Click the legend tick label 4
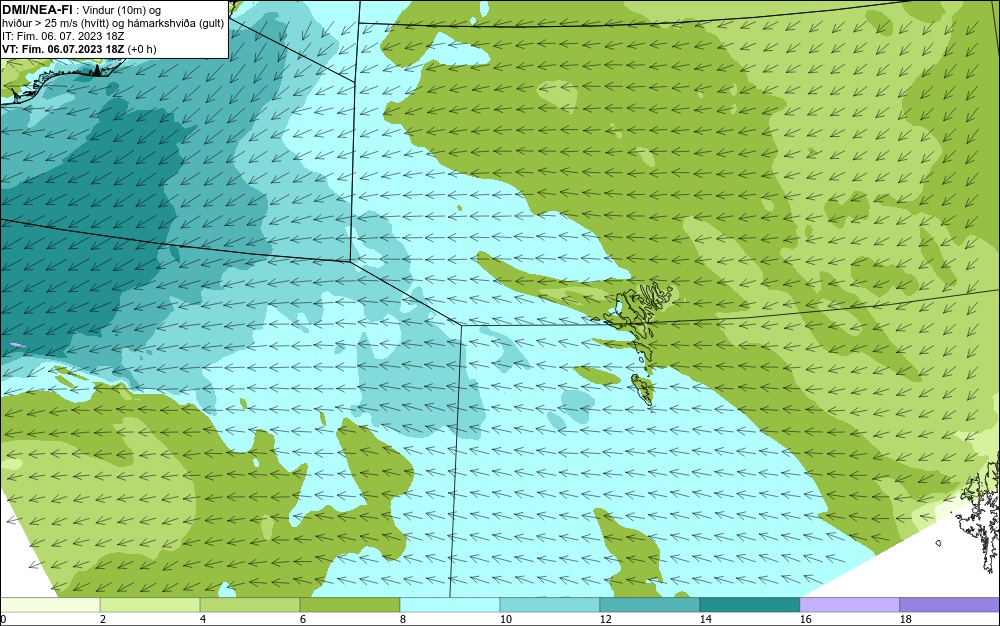The width and height of the screenshot is (1000, 626). (x=203, y=619)
